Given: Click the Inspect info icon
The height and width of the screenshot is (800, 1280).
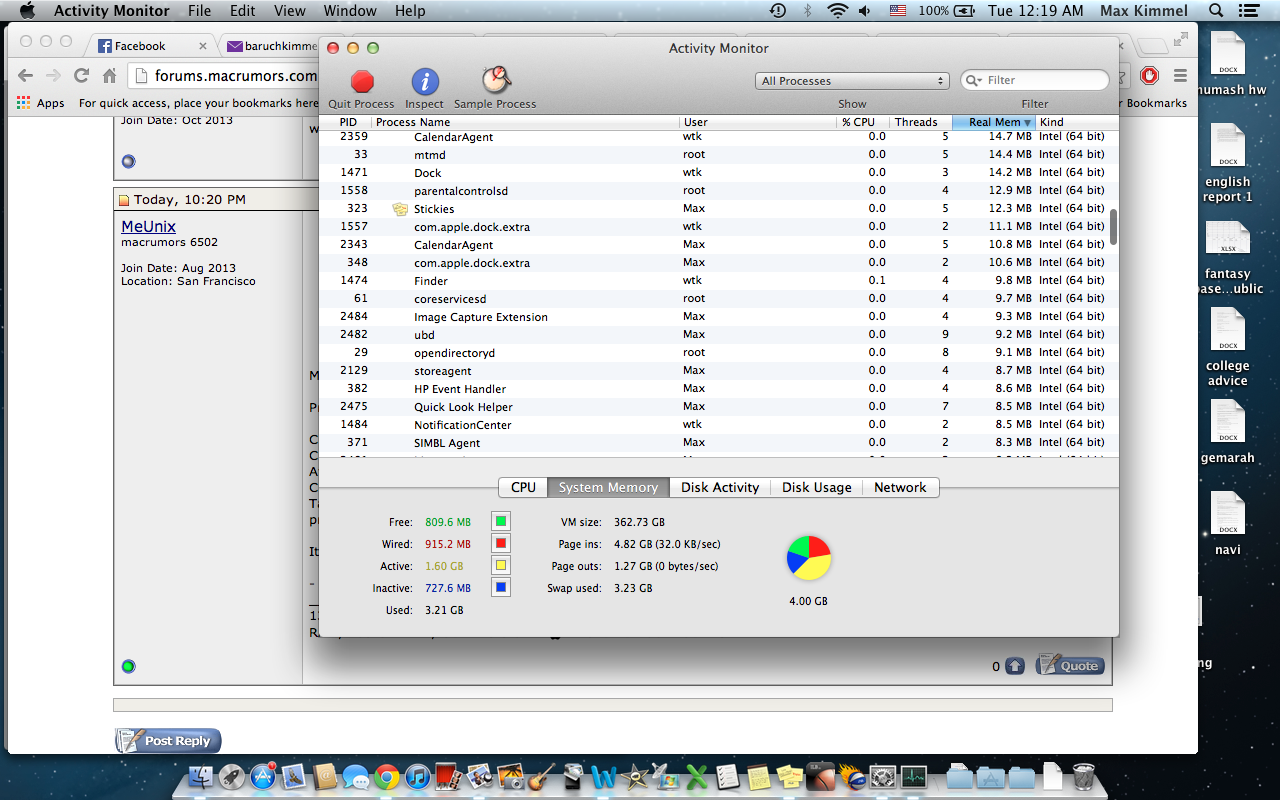Looking at the screenshot, I should [x=425, y=82].
